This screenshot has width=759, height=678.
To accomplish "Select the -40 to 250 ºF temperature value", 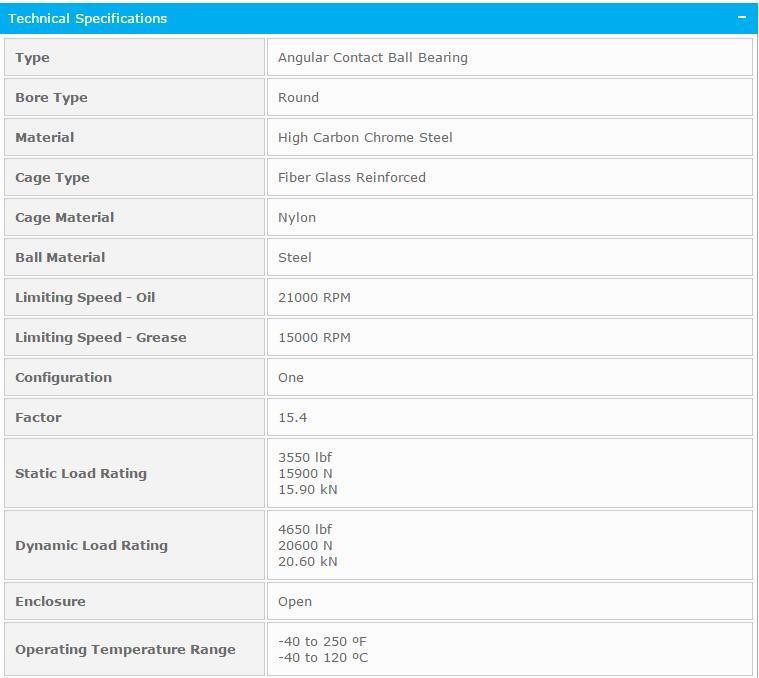I will [323, 641].
